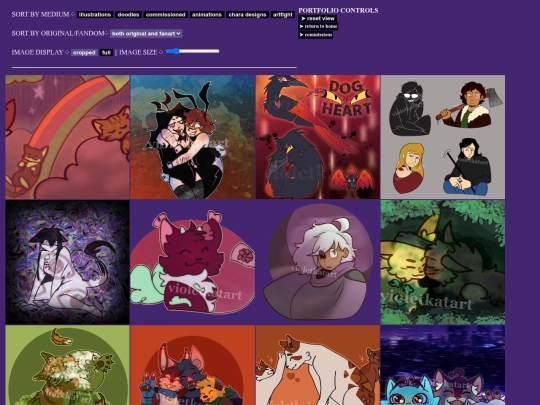Filter by artfight pieces
Image resolution: width=540 pixels, height=405 pixels.
pyautogui.click(x=283, y=14)
